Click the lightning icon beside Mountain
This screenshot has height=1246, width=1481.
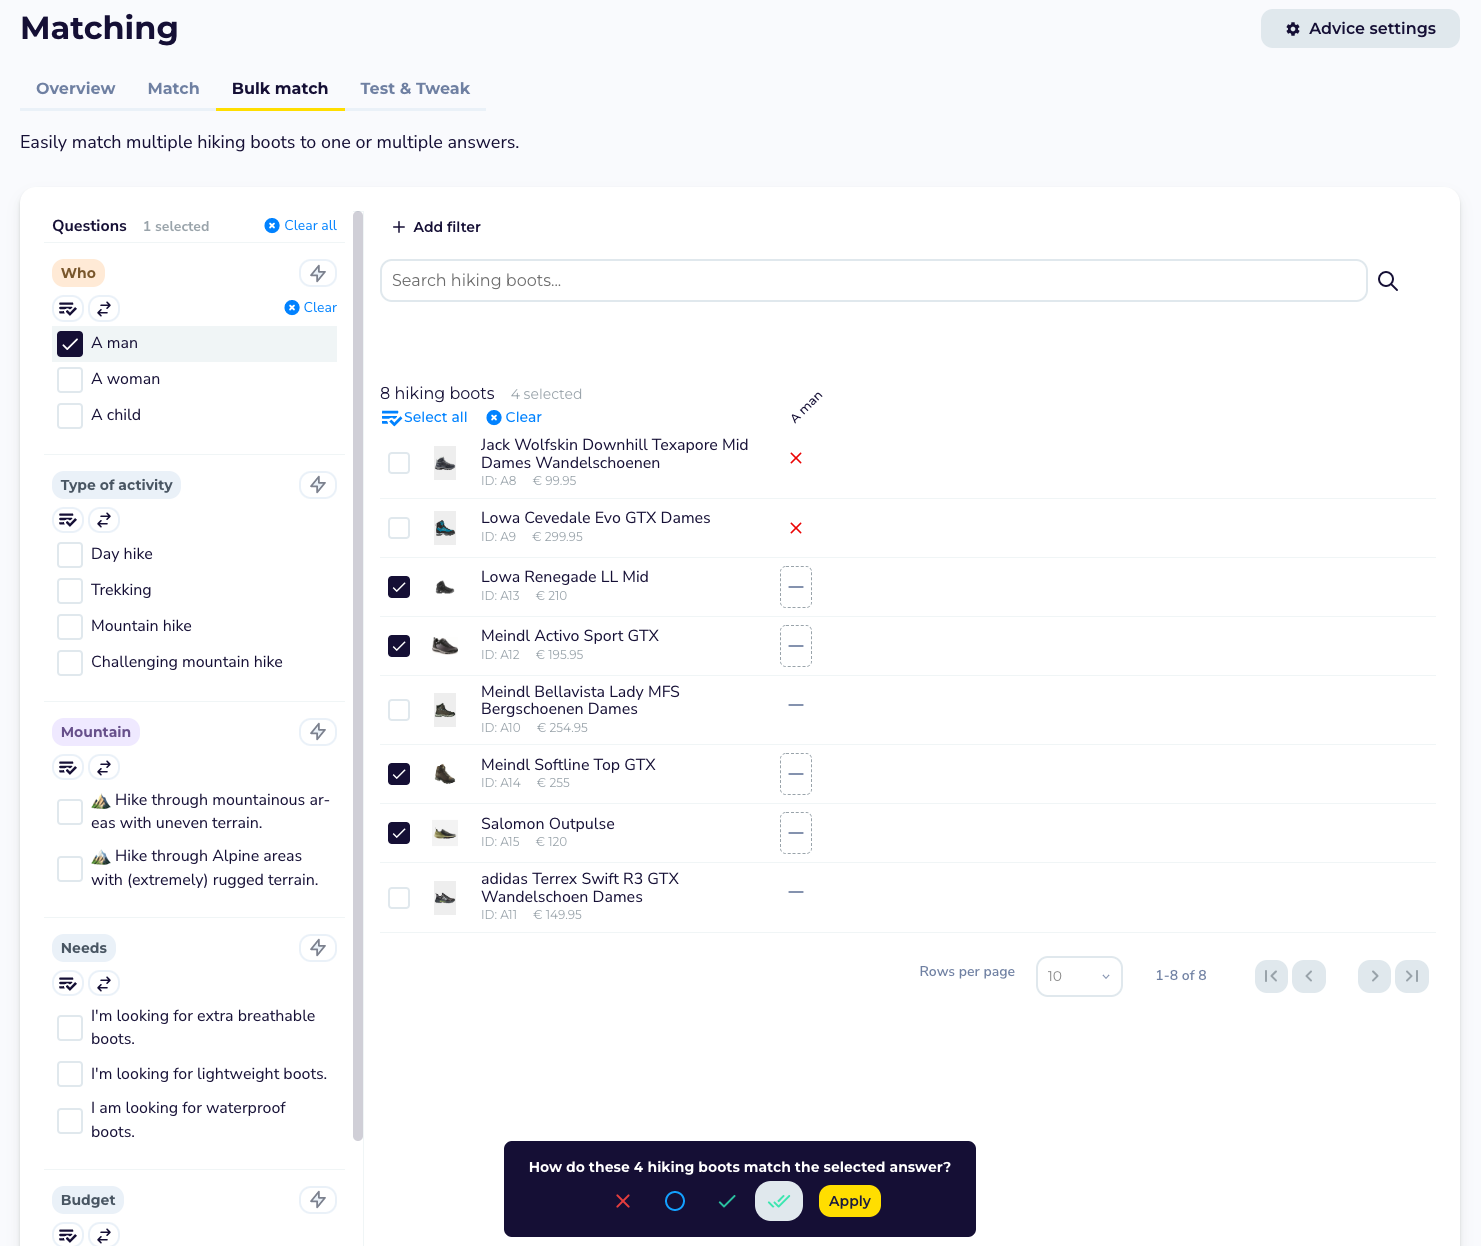tap(318, 732)
